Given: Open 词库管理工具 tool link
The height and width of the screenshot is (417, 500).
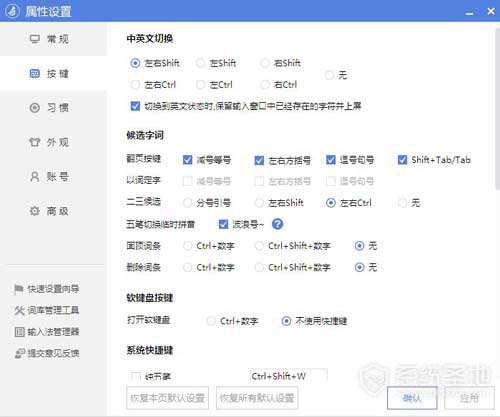Looking at the screenshot, I should (47, 310).
